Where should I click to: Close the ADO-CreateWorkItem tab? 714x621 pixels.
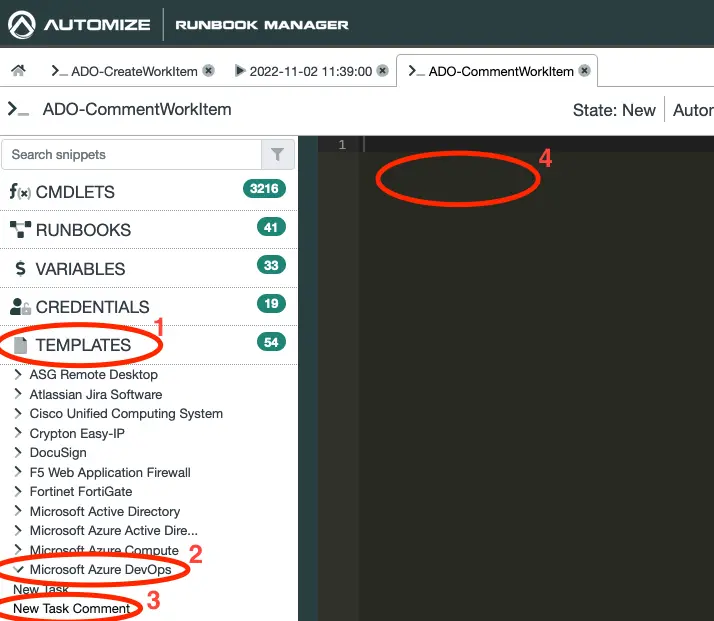pyautogui.click(x=208, y=71)
